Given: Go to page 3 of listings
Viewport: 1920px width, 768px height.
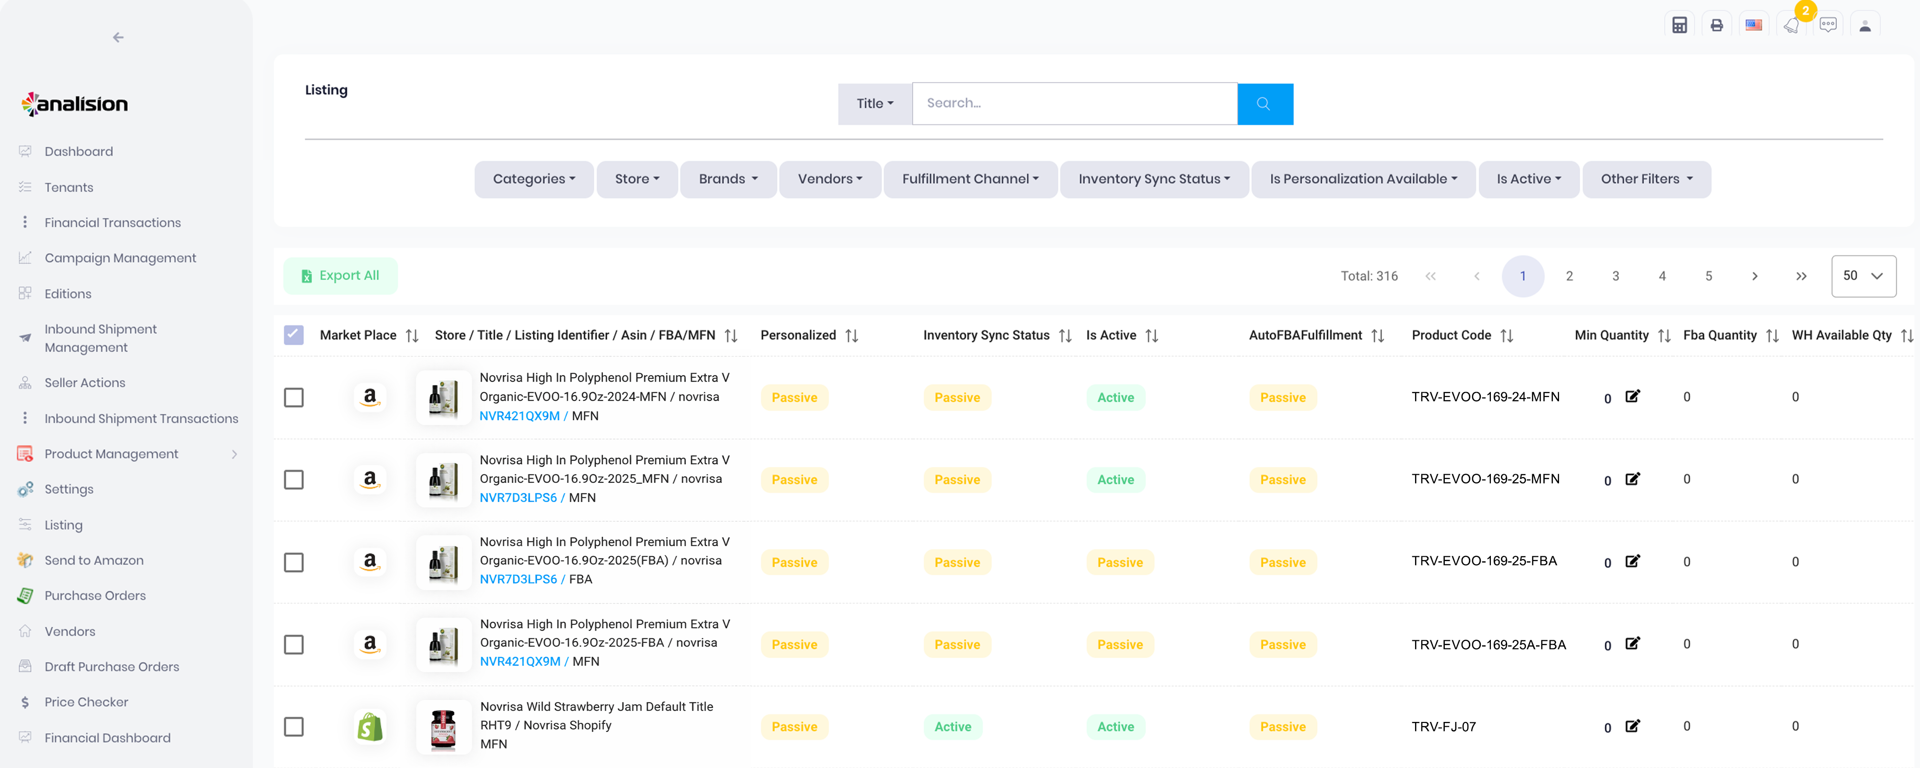Looking at the screenshot, I should pos(1615,276).
